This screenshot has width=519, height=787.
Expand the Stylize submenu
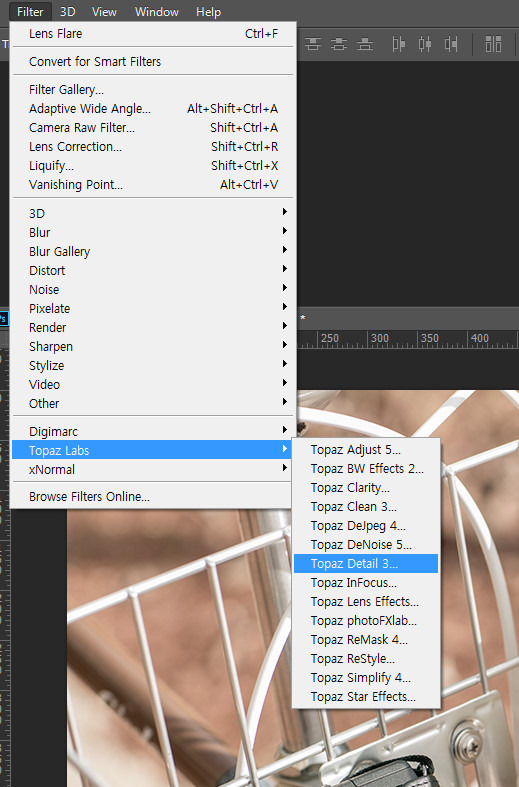tap(153, 366)
